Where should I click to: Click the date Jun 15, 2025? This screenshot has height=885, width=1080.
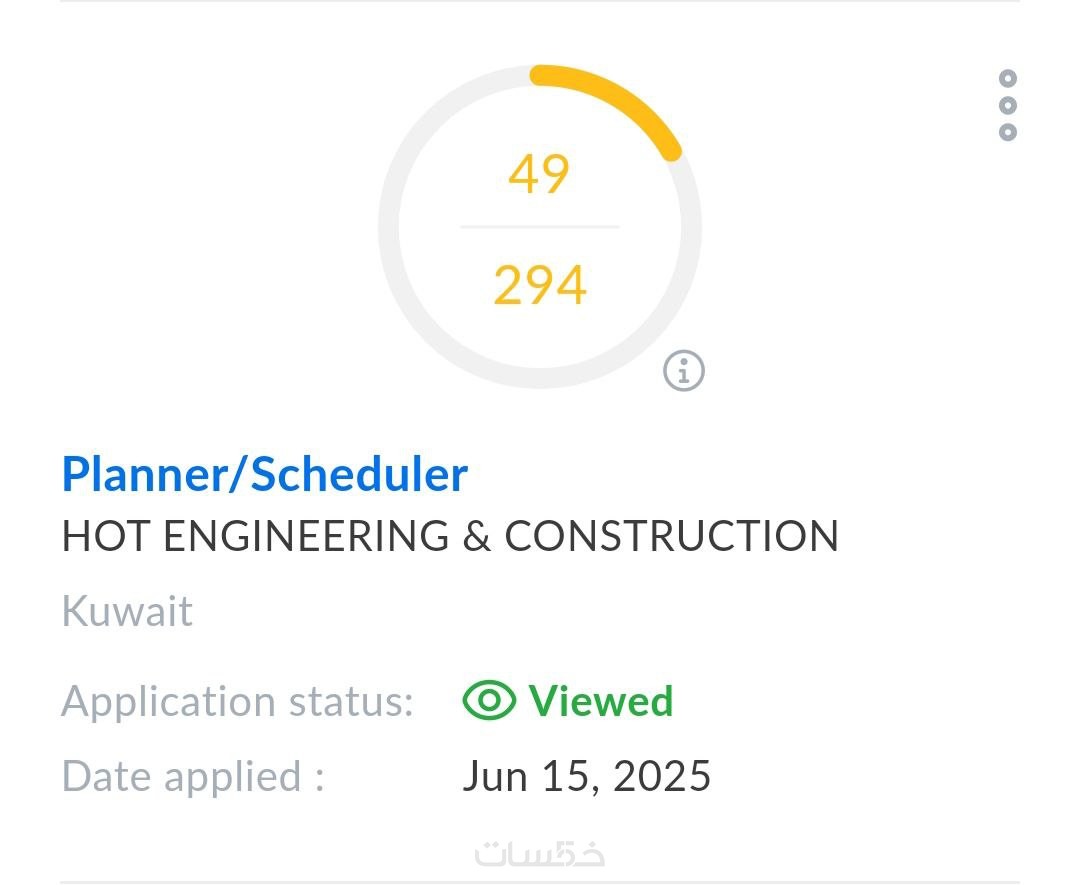pyautogui.click(x=586, y=776)
